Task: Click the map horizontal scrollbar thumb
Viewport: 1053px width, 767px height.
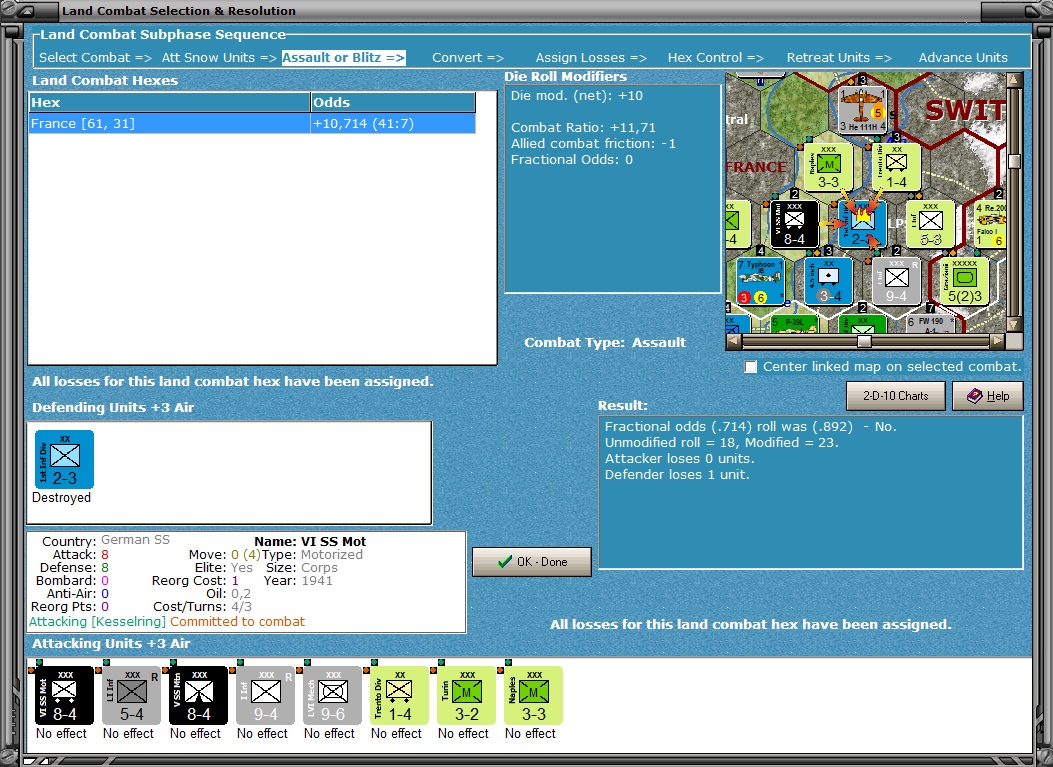Action: pyautogui.click(x=864, y=342)
